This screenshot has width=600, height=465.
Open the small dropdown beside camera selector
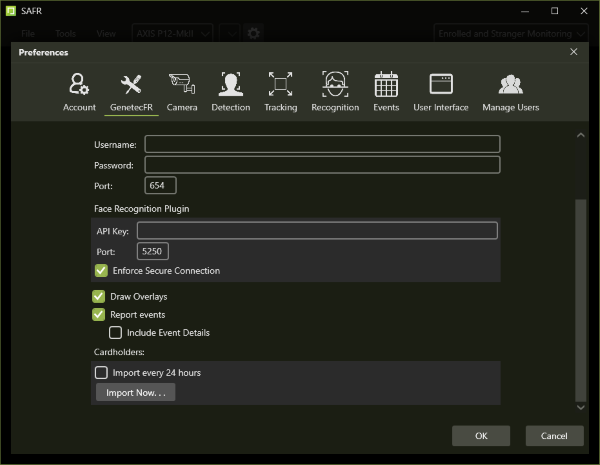(230, 34)
